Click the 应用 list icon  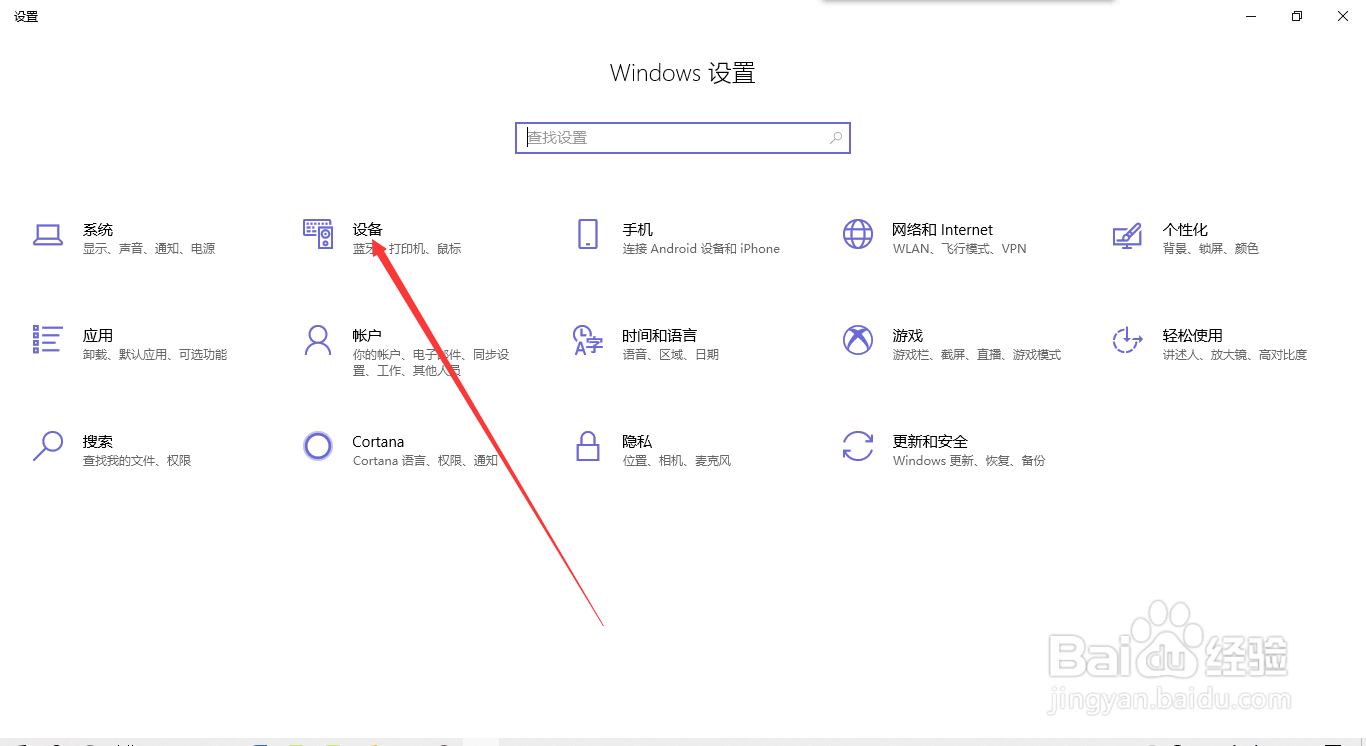(x=48, y=340)
